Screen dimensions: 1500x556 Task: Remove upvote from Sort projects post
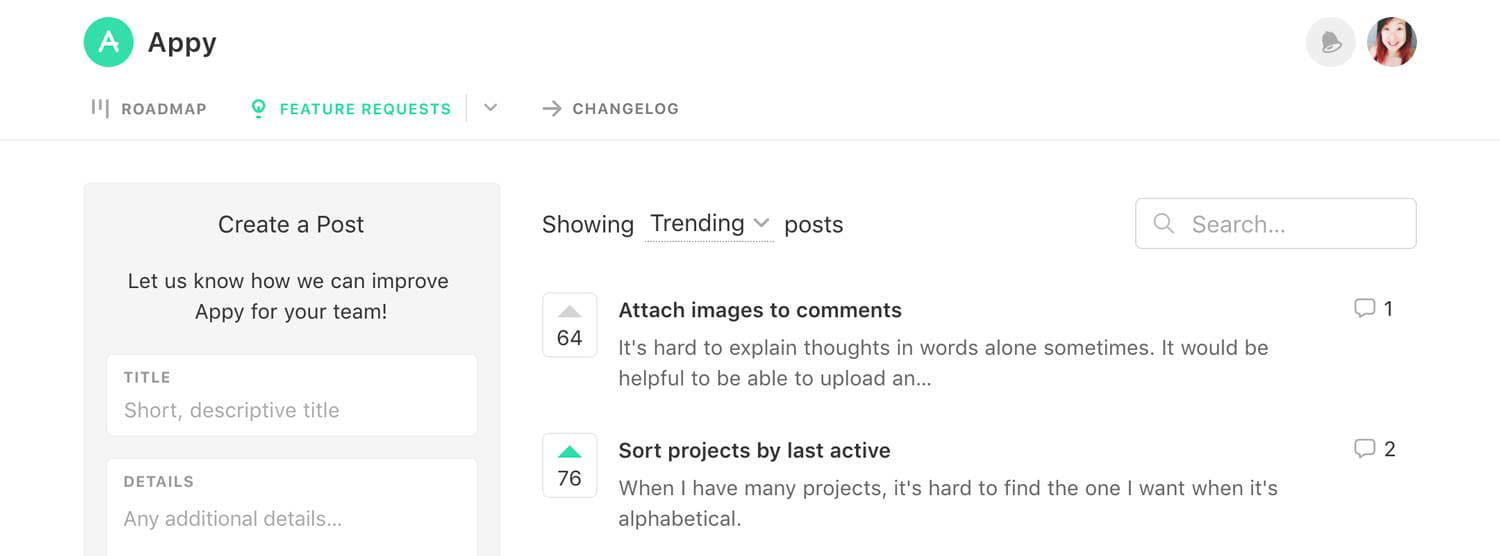click(x=569, y=452)
